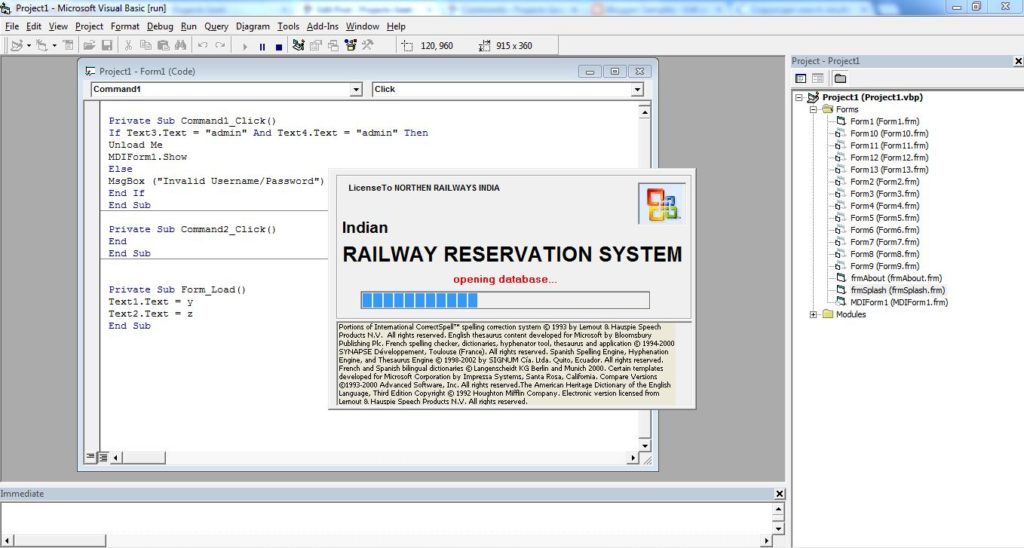Close the Immediate window with its X
This screenshot has height=548, width=1024.
[x=779, y=494]
